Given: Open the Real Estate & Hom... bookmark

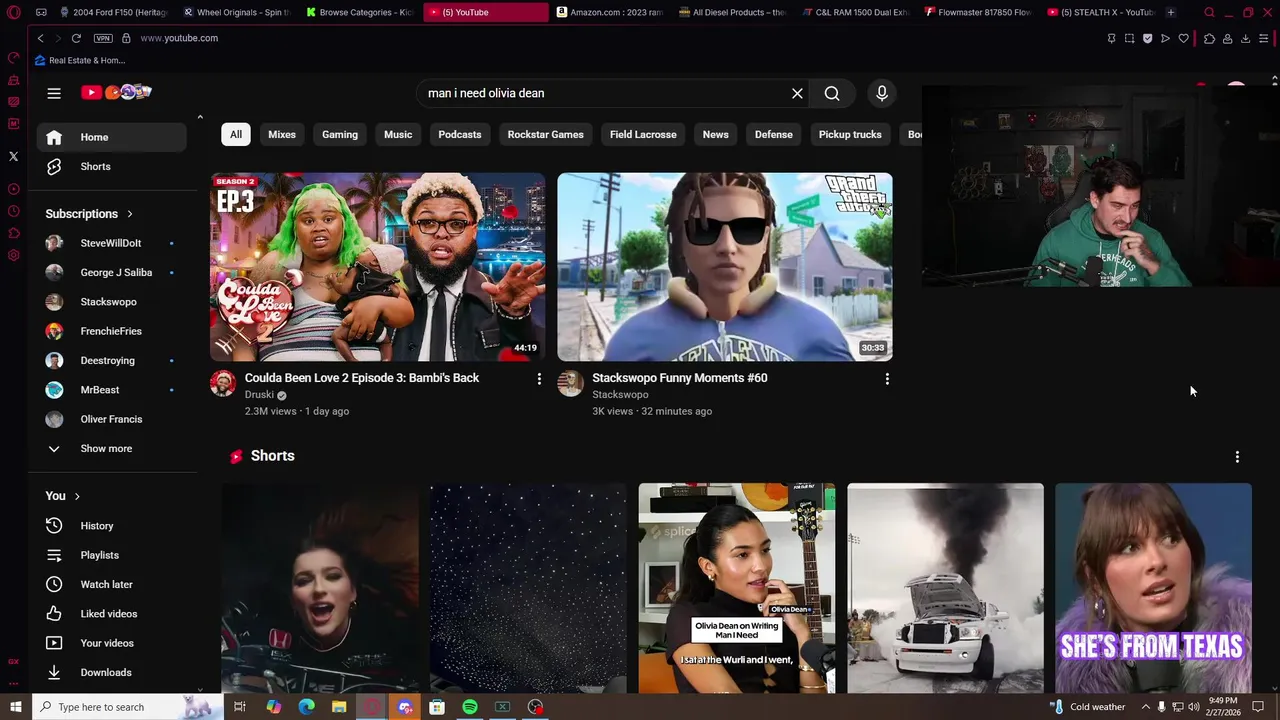Looking at the screenshot, I should [x=80, y=60].
